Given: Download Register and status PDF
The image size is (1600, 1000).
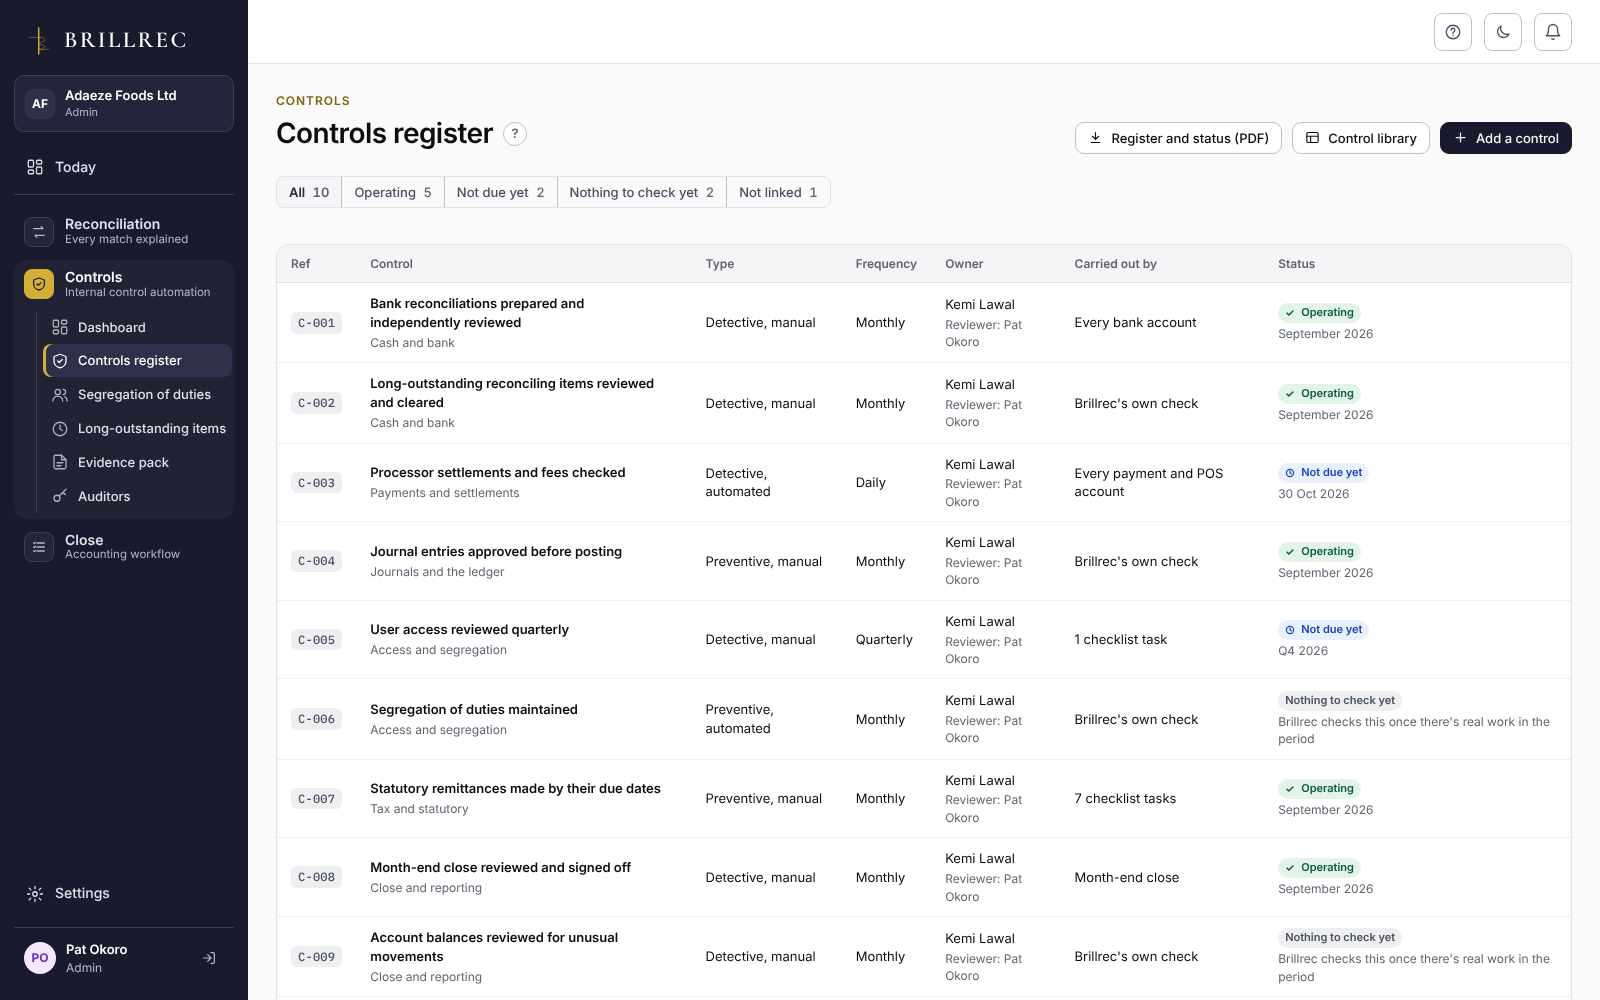Looking at the screenshot, I should pyautogui.click(x=1178, y=138).
